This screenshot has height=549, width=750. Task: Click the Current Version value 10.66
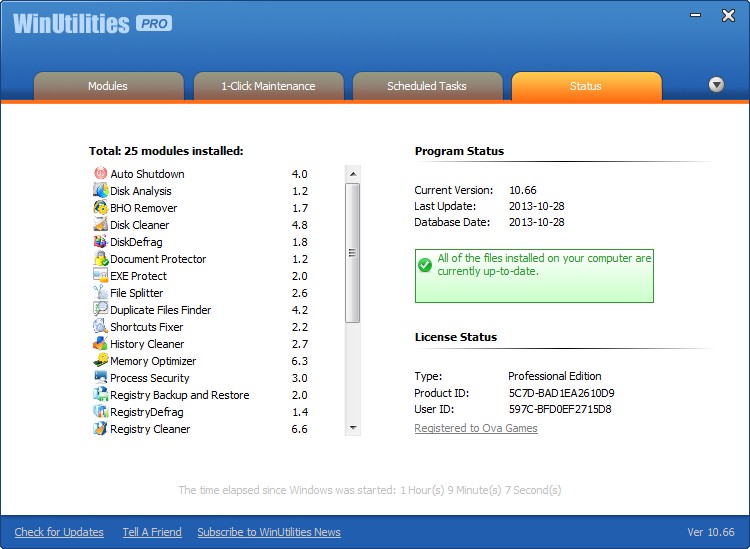point(523,190)
